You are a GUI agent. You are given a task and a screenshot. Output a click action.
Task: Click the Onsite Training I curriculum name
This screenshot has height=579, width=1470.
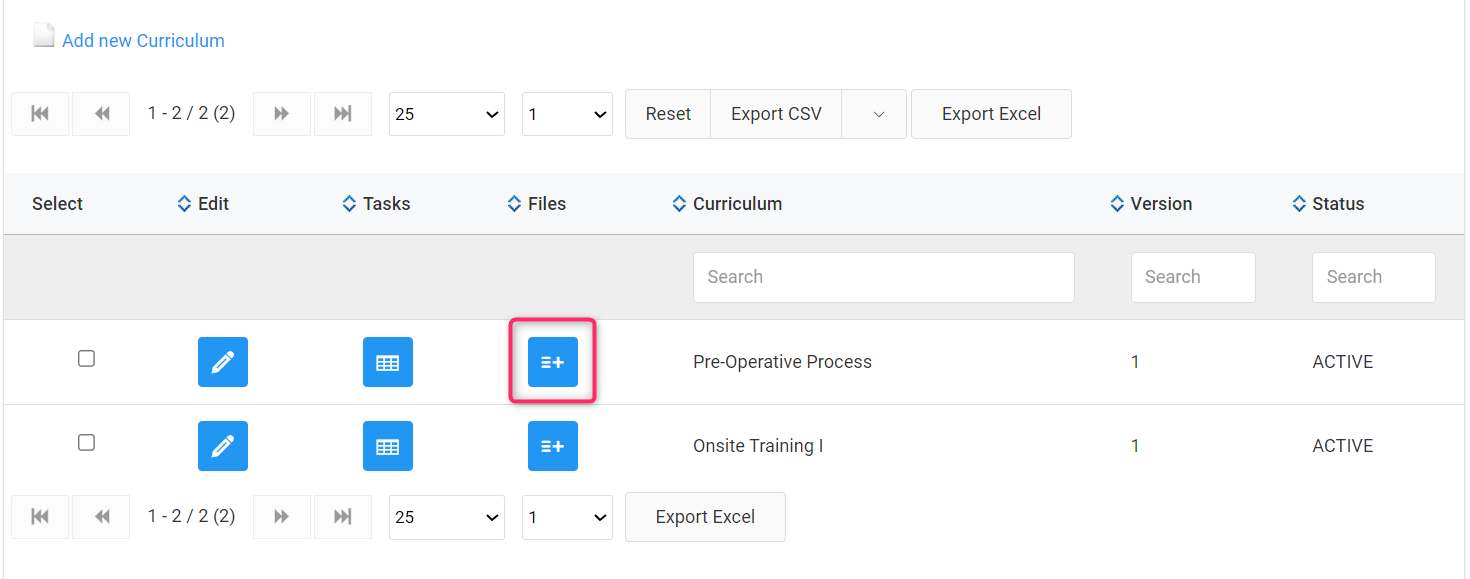click(x=758, y=446)
